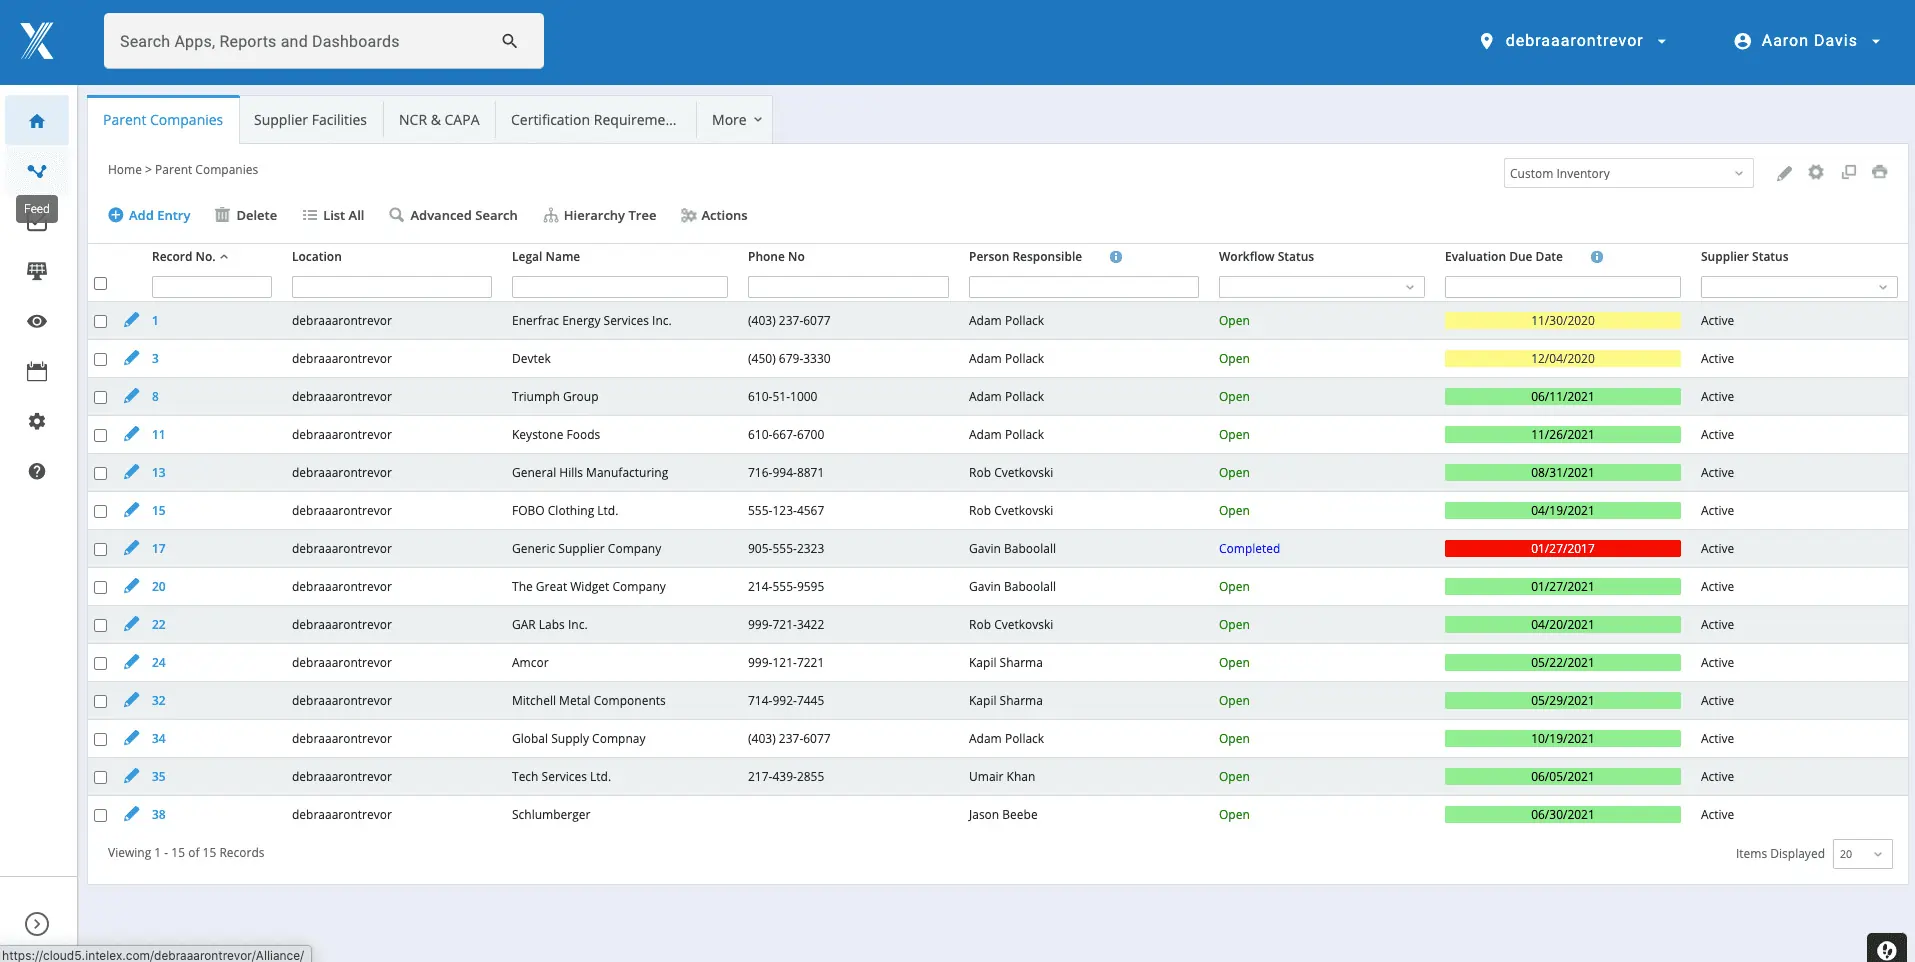
Task: Click Add Entry button
Action: (149, 215)
